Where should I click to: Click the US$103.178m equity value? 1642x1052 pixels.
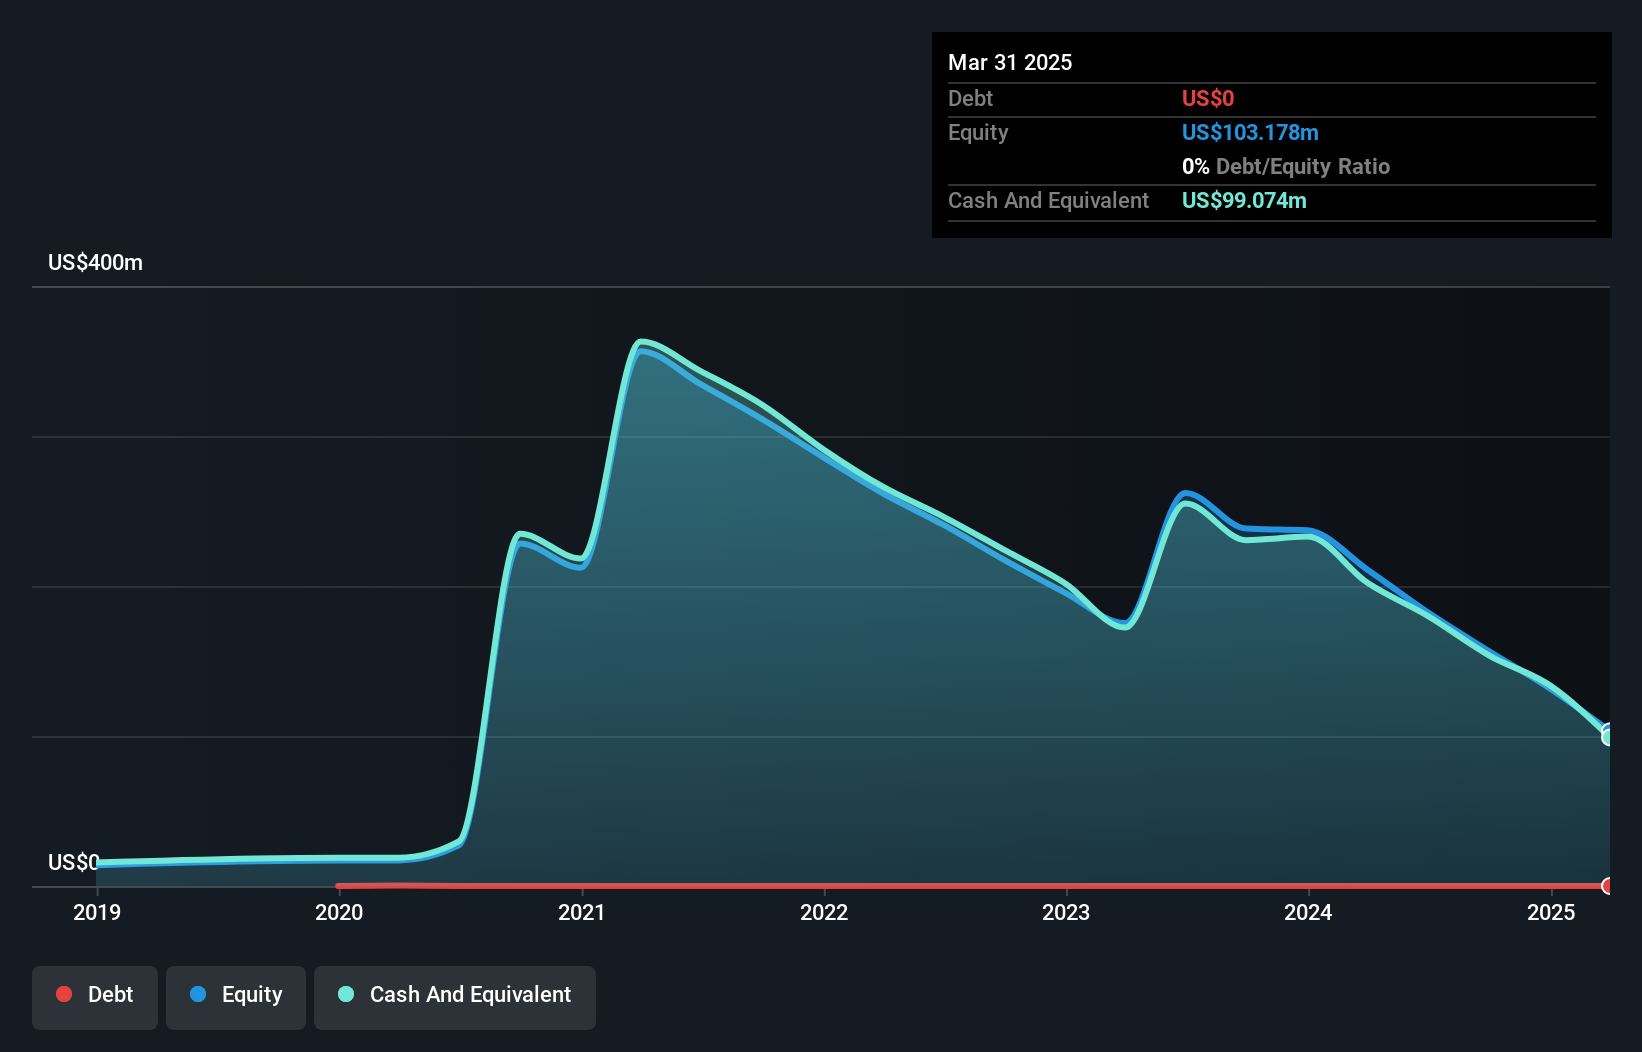(x=1250, y=132)
